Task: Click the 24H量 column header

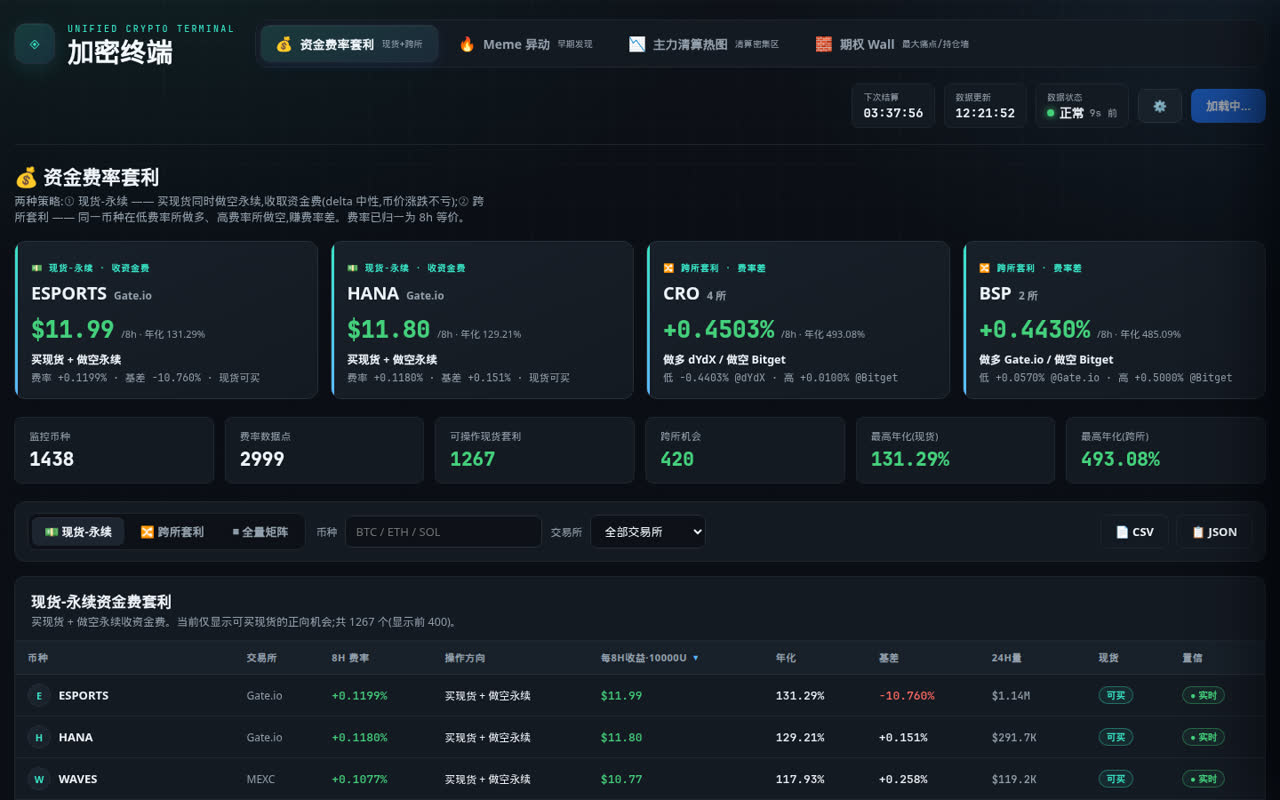Action: click(x=1007, y=658)
